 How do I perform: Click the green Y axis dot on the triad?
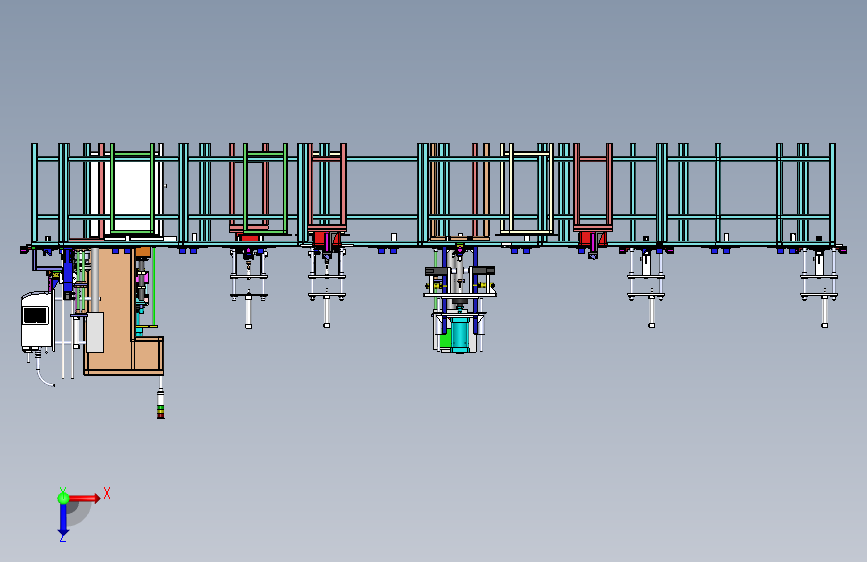tap(63, 498)
